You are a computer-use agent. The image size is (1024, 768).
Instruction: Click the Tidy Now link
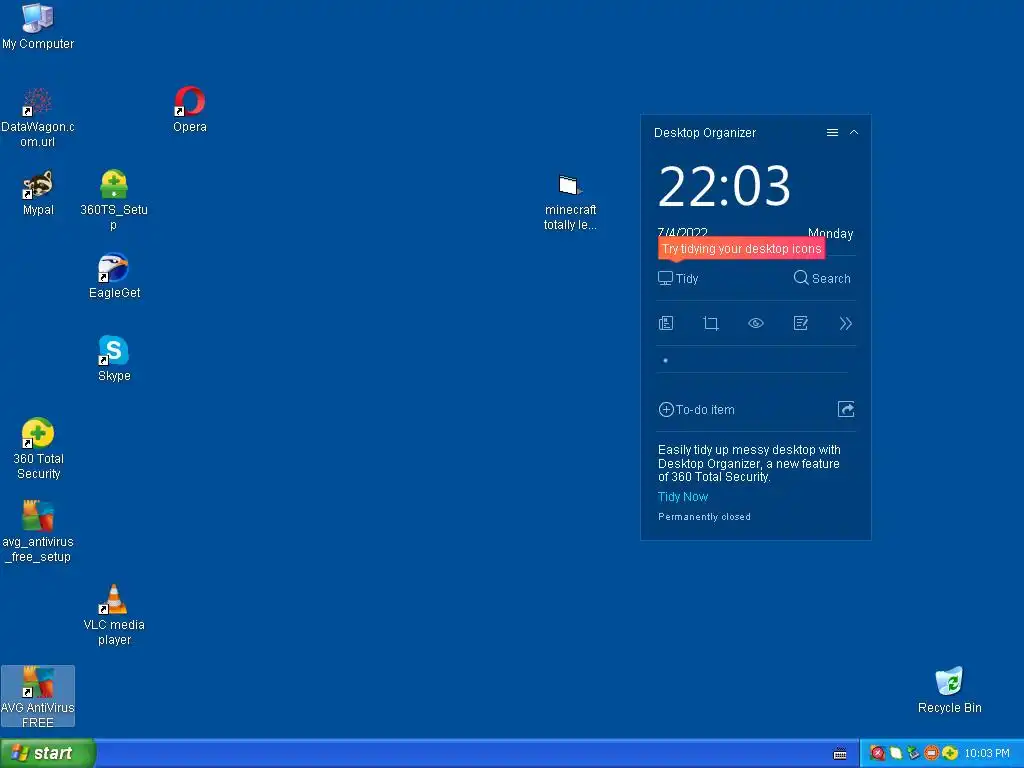(x=682, y=496)
